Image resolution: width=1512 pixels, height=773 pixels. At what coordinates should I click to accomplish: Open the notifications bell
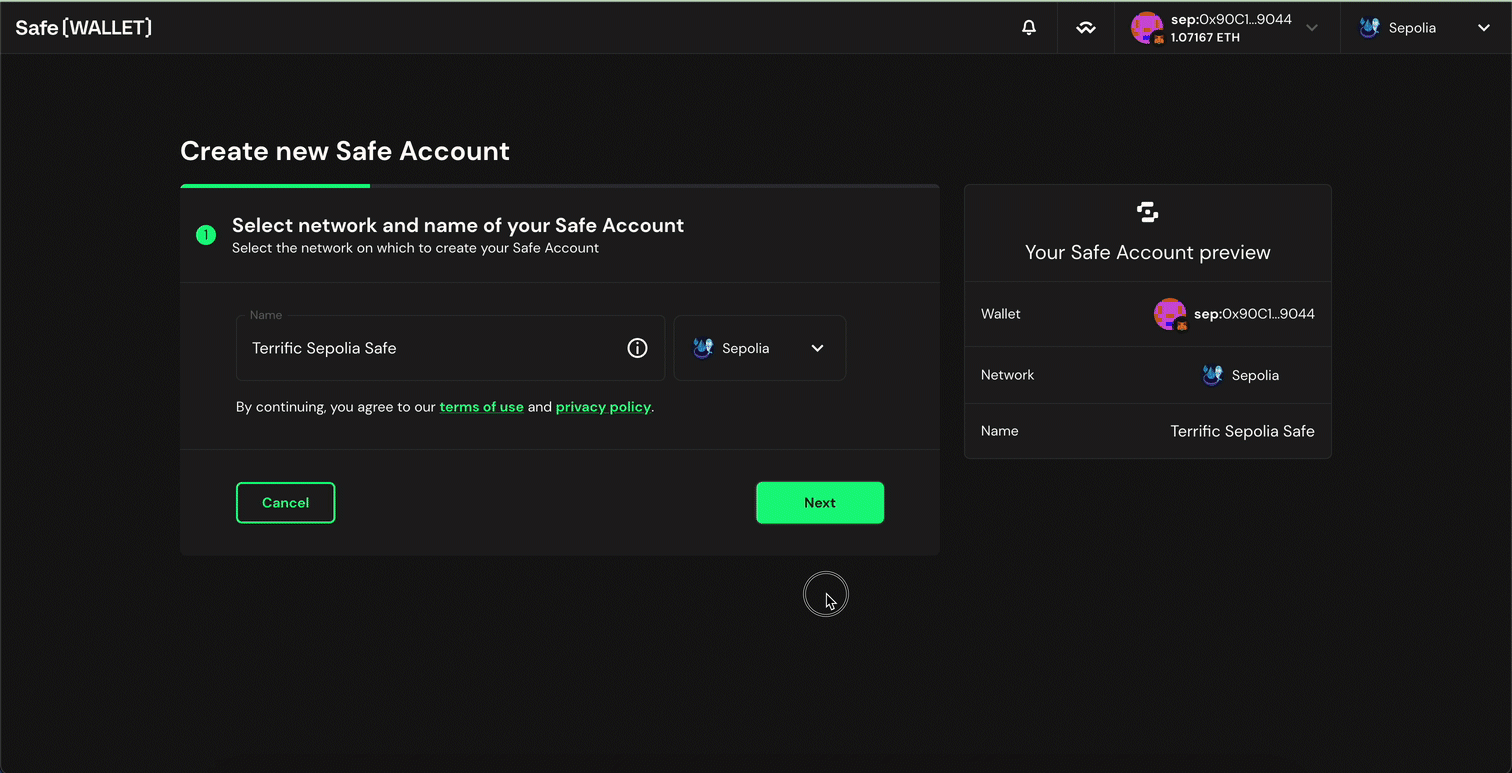[x=1029, y=28]
